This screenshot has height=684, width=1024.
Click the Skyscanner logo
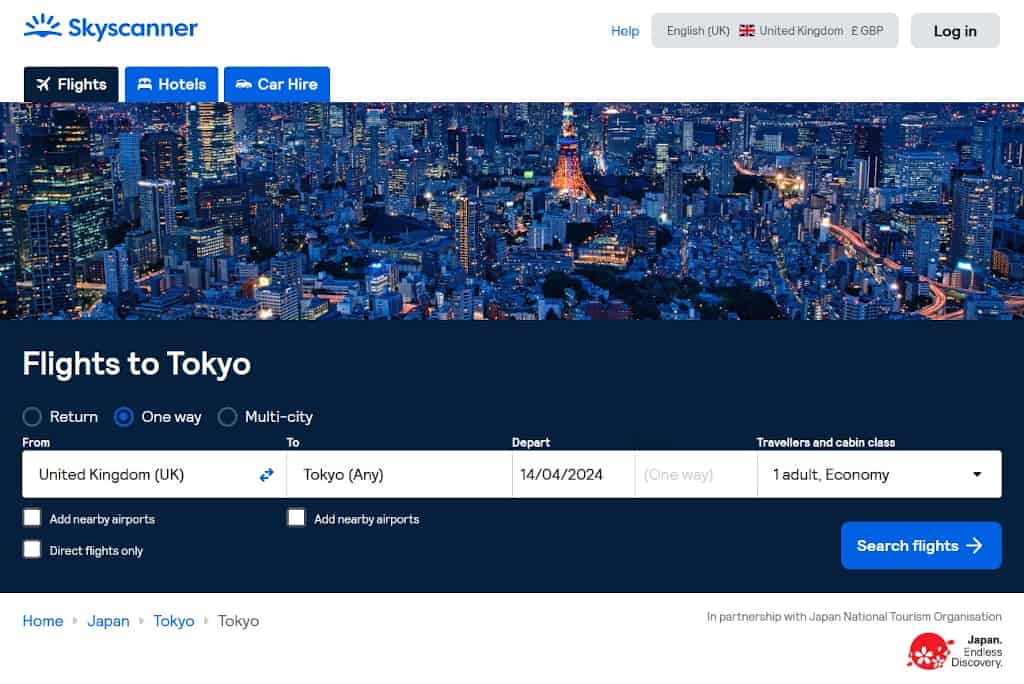(111, 28)
